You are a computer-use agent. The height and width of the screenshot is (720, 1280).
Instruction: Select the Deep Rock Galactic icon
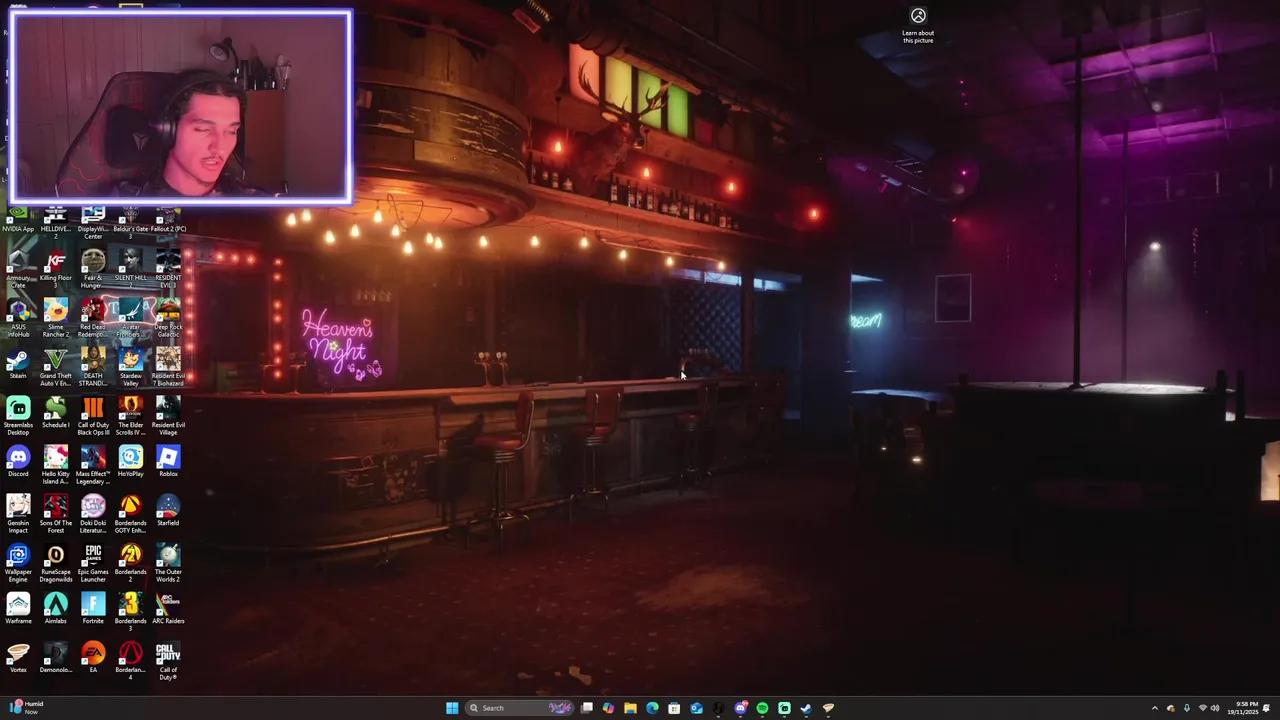[x=168, y=319]
